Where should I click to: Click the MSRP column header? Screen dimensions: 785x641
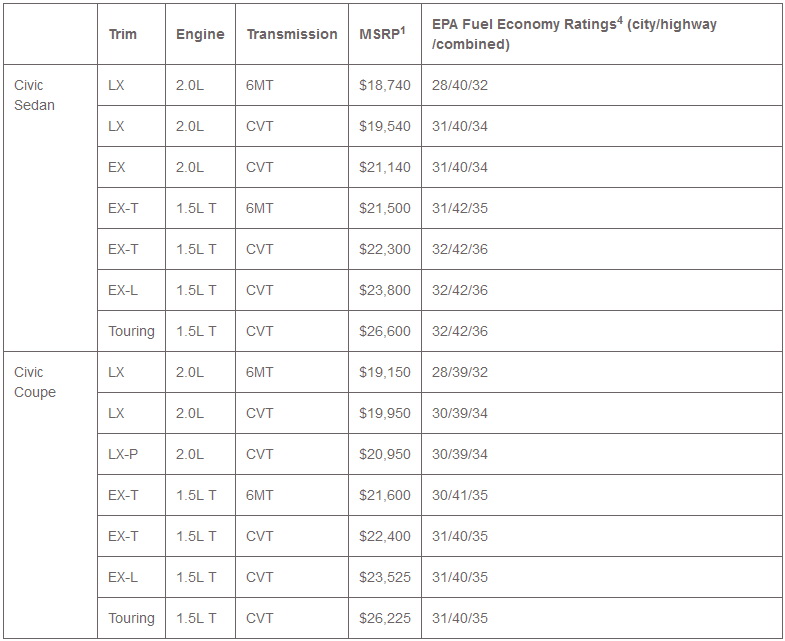coord(382,34)
